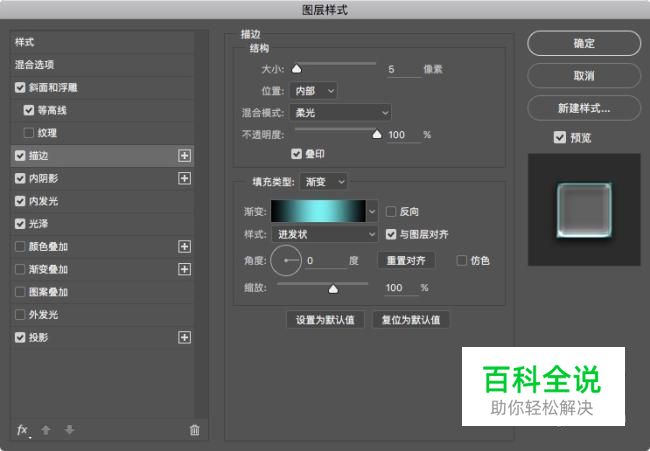
Task: Click 确定 to confirm
Action: (x=584, y=43)
